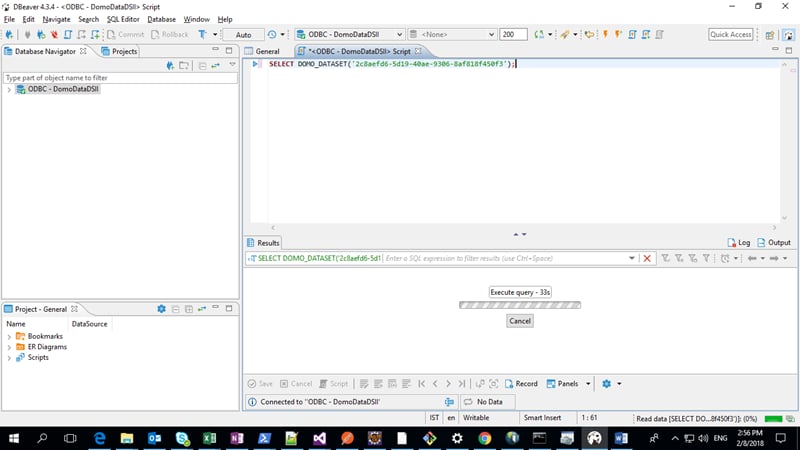
Task: Toggle Smart Insert mode in status bar
Action: (542, 418)
